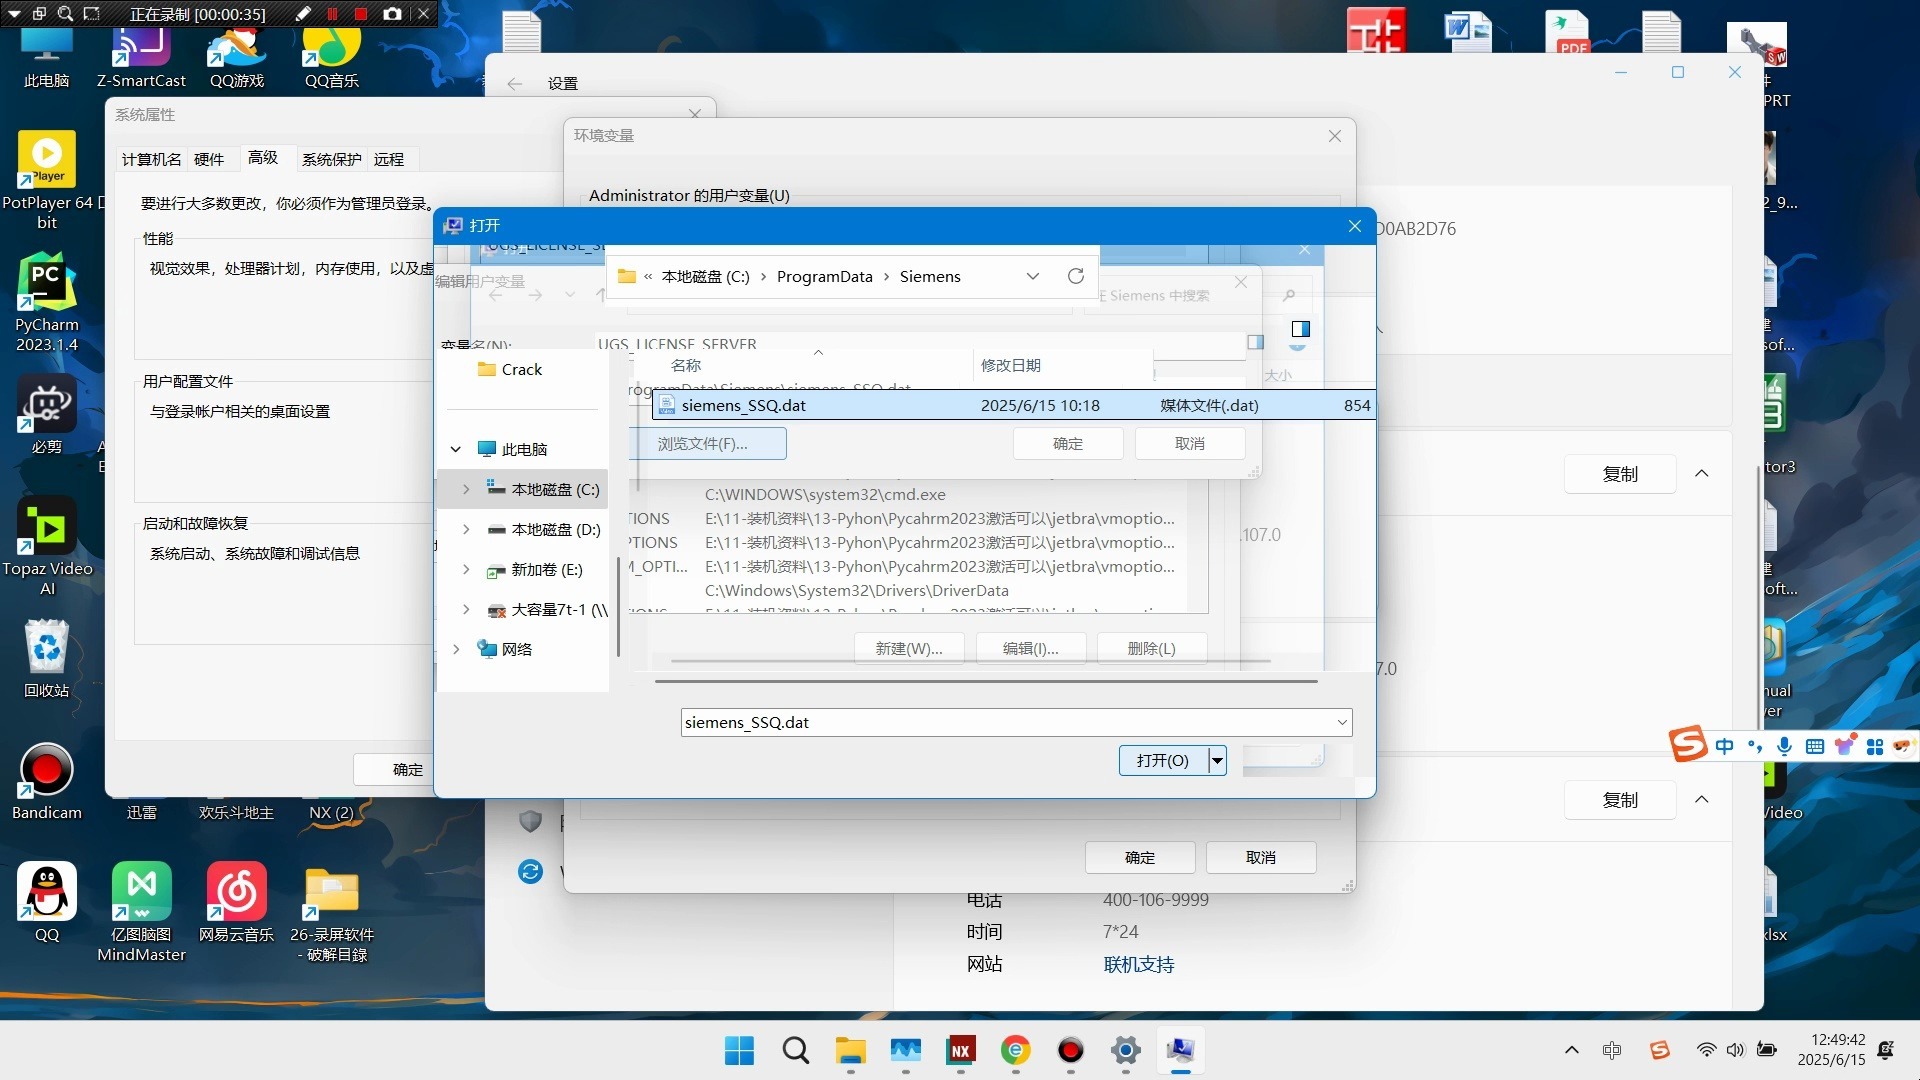Screen dimensions: 1920x1080
Task: Open the 系统保护 tab
Action: 332,159
